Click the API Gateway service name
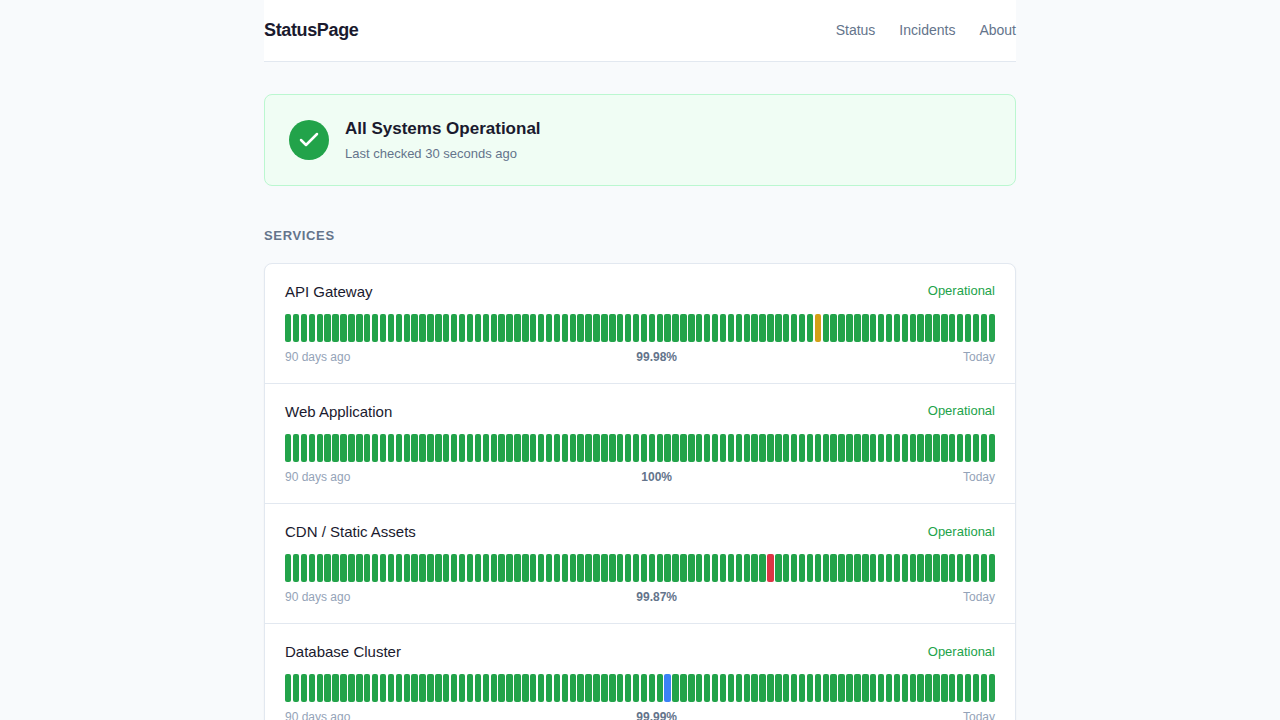The width and height of the screenshot is (1280, 720). (328, 292)
